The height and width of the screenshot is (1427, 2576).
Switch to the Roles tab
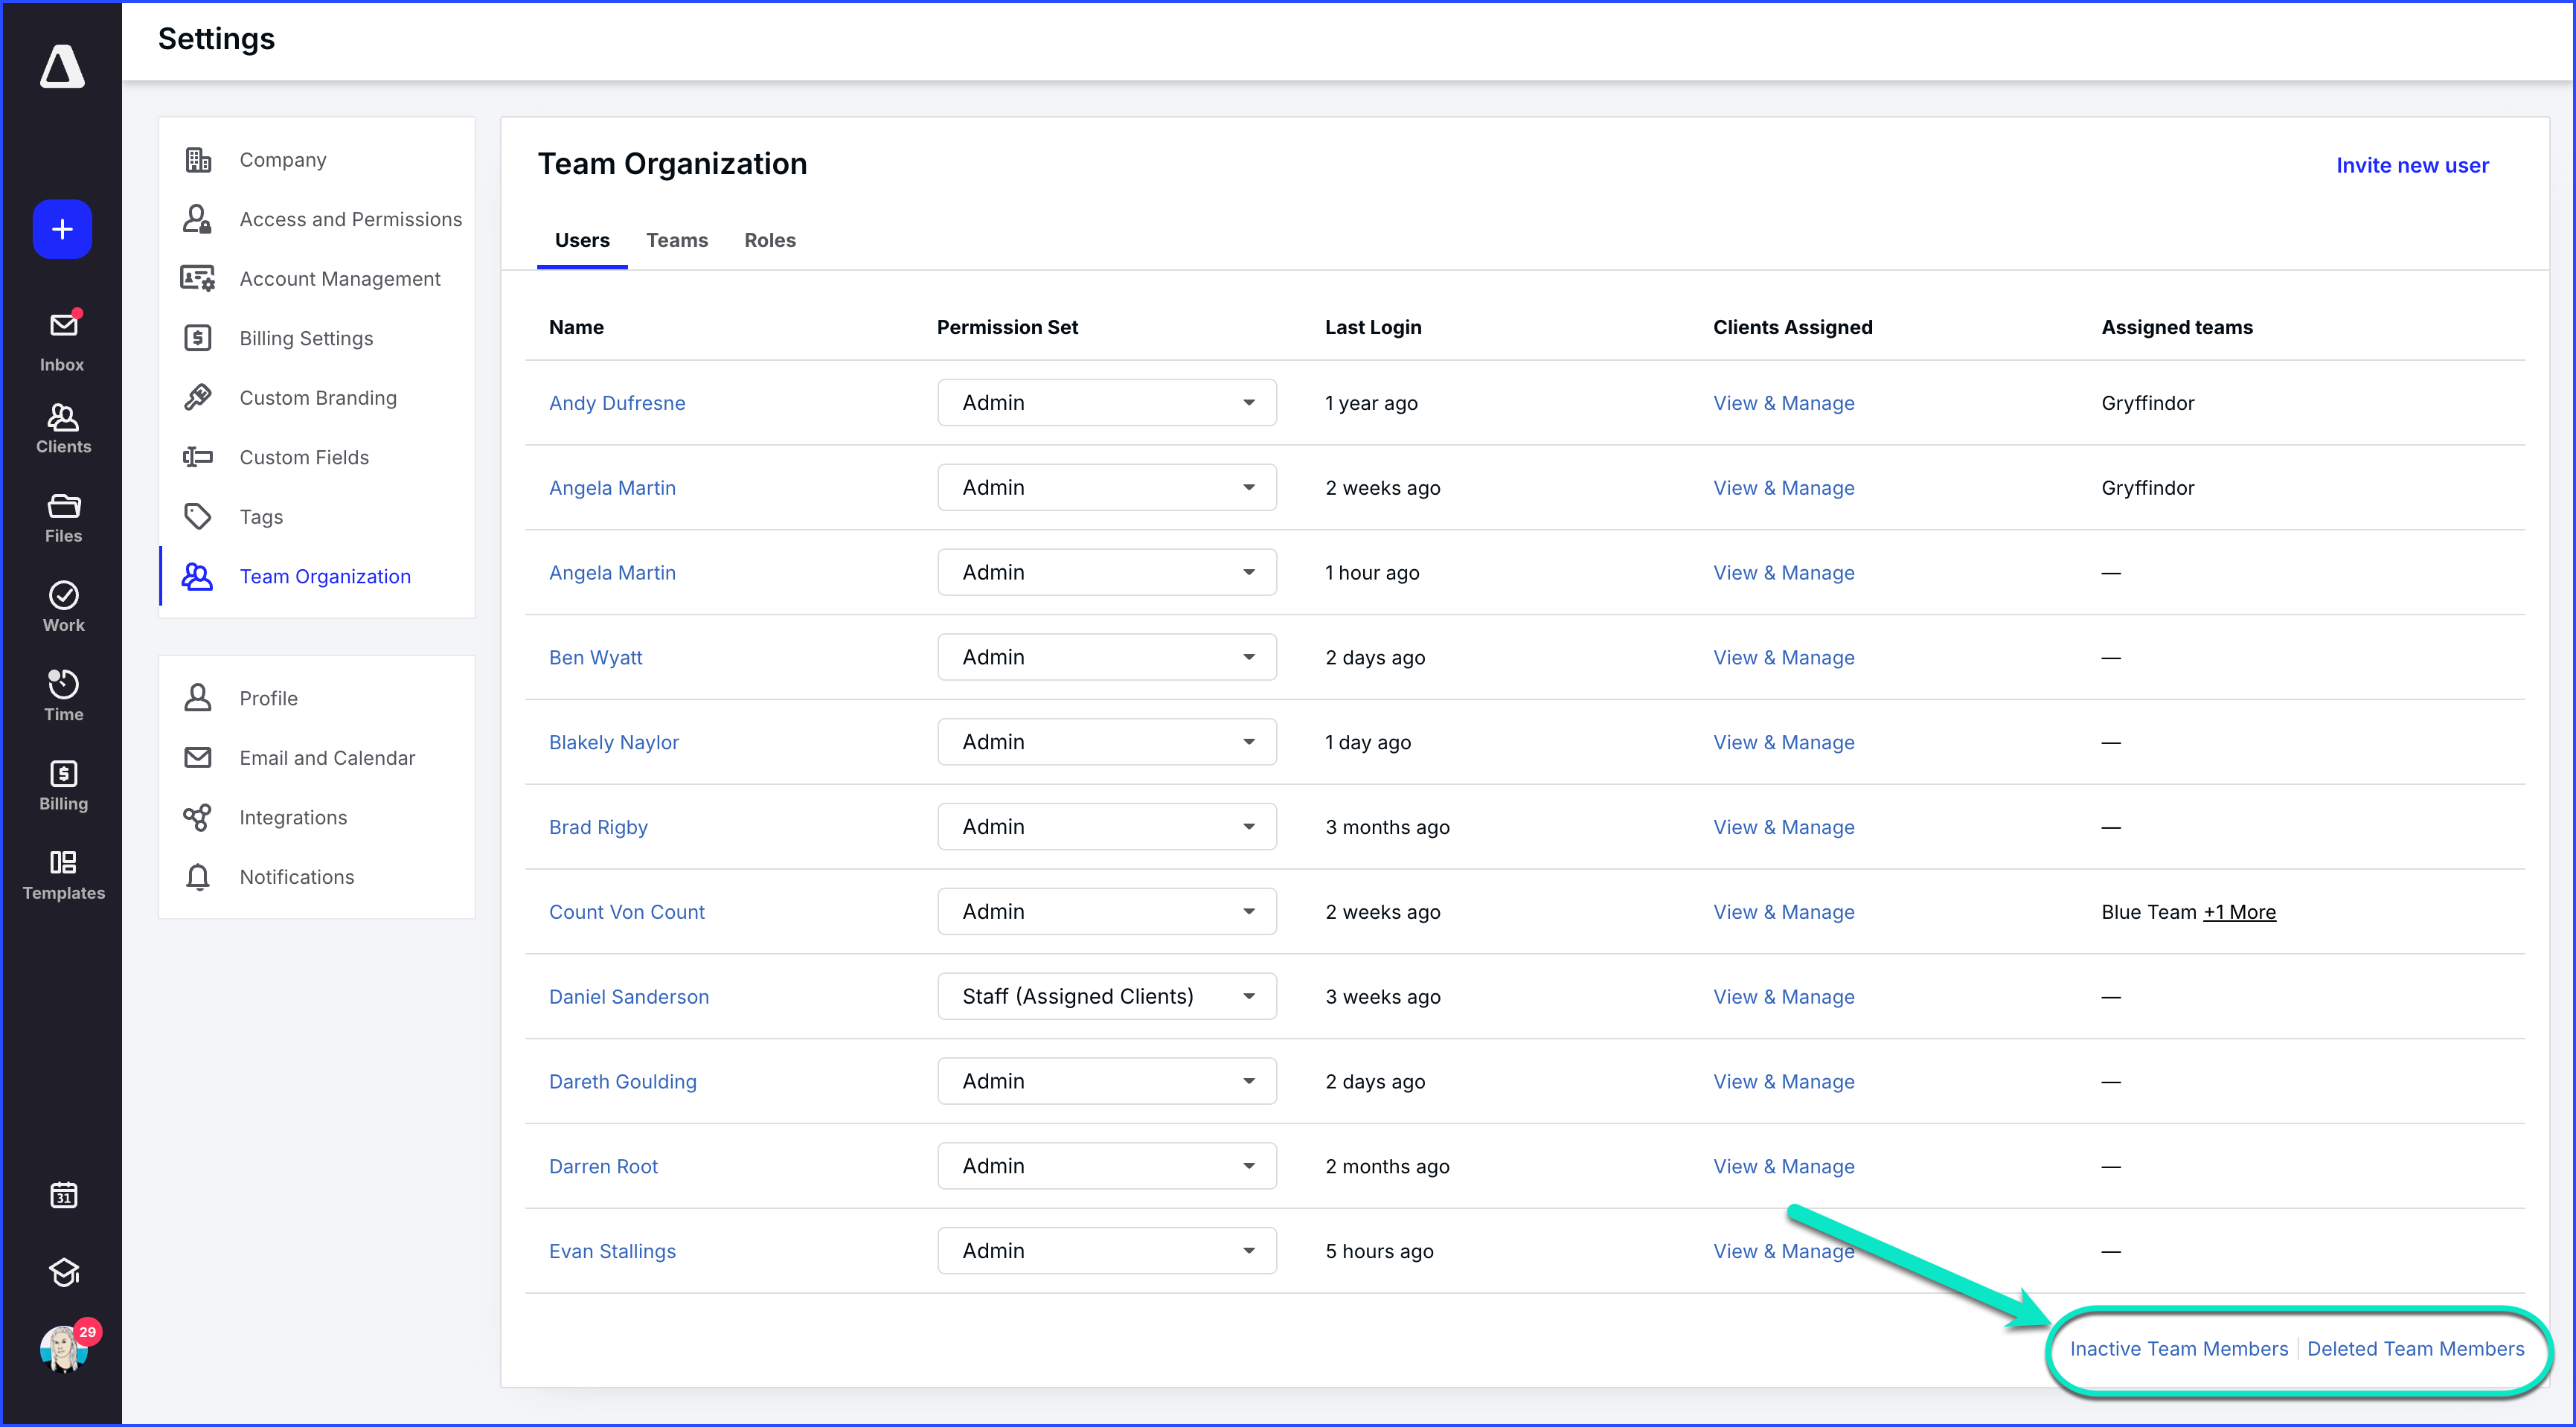point(769,240)
